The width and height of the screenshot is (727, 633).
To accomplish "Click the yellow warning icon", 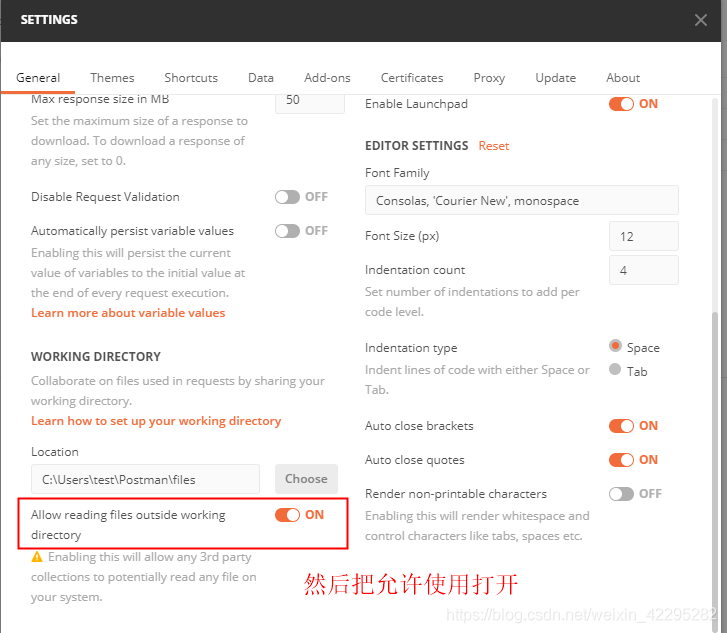I will [x=37, y=556].
